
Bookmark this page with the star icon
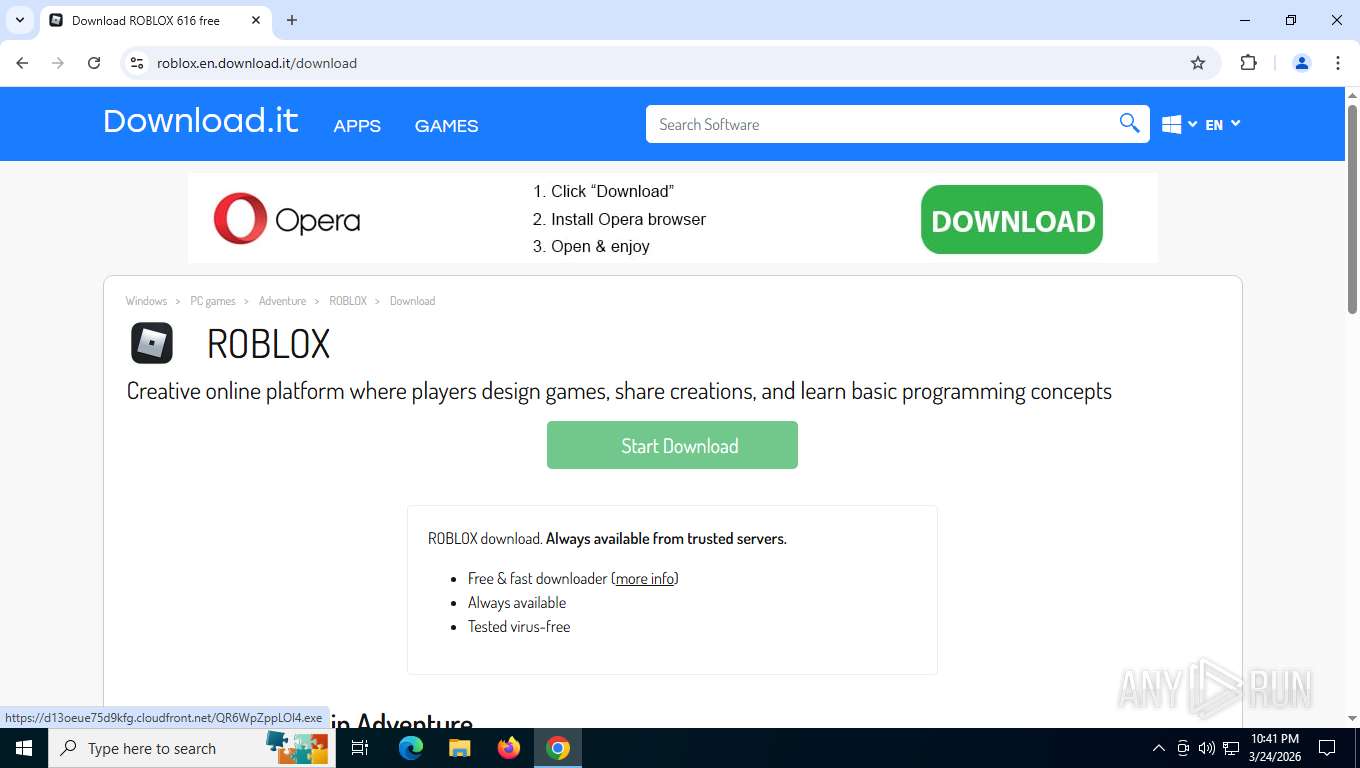pos(1198,63)
